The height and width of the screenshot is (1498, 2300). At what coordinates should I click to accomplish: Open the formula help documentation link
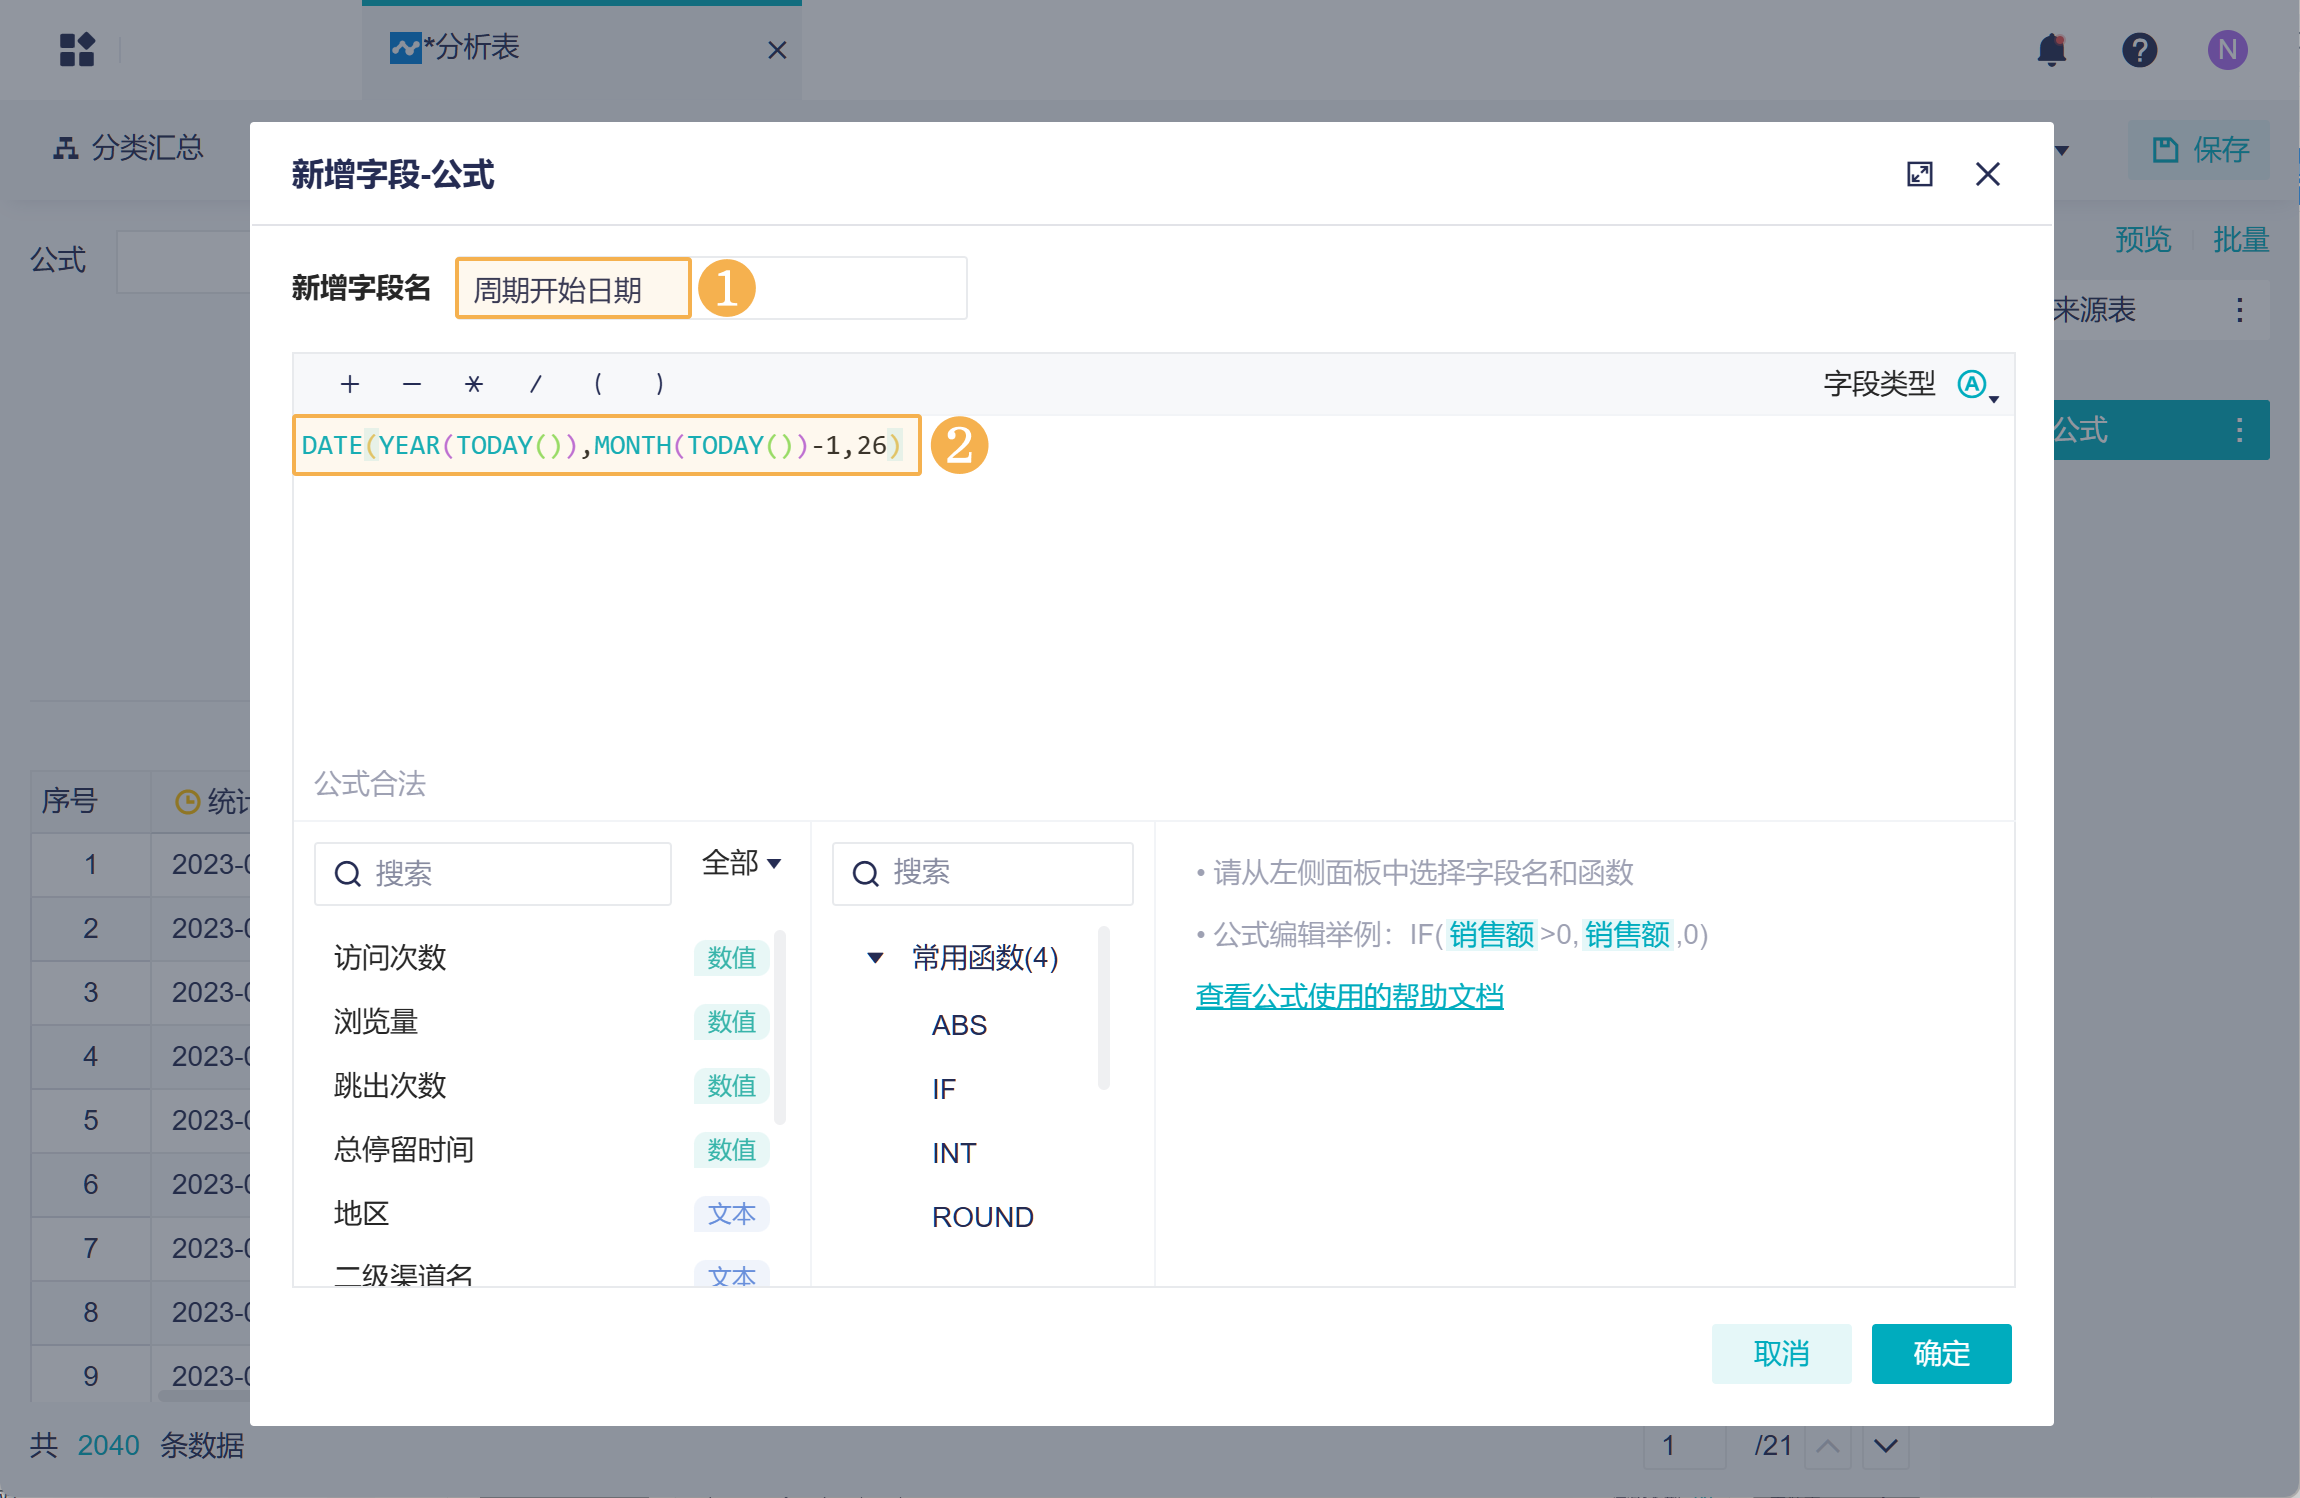point(1349,996)
